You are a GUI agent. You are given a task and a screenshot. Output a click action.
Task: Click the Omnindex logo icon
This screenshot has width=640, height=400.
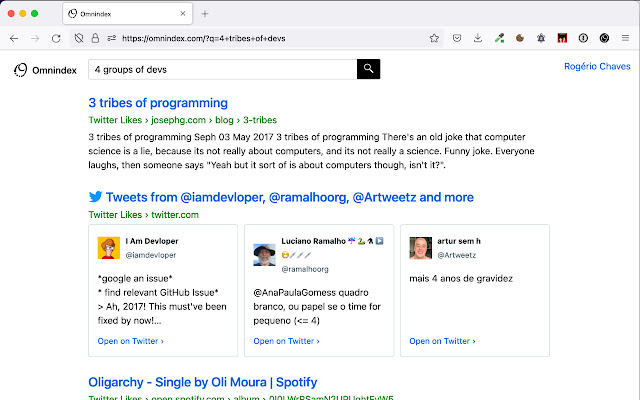(x=20, y=70)
